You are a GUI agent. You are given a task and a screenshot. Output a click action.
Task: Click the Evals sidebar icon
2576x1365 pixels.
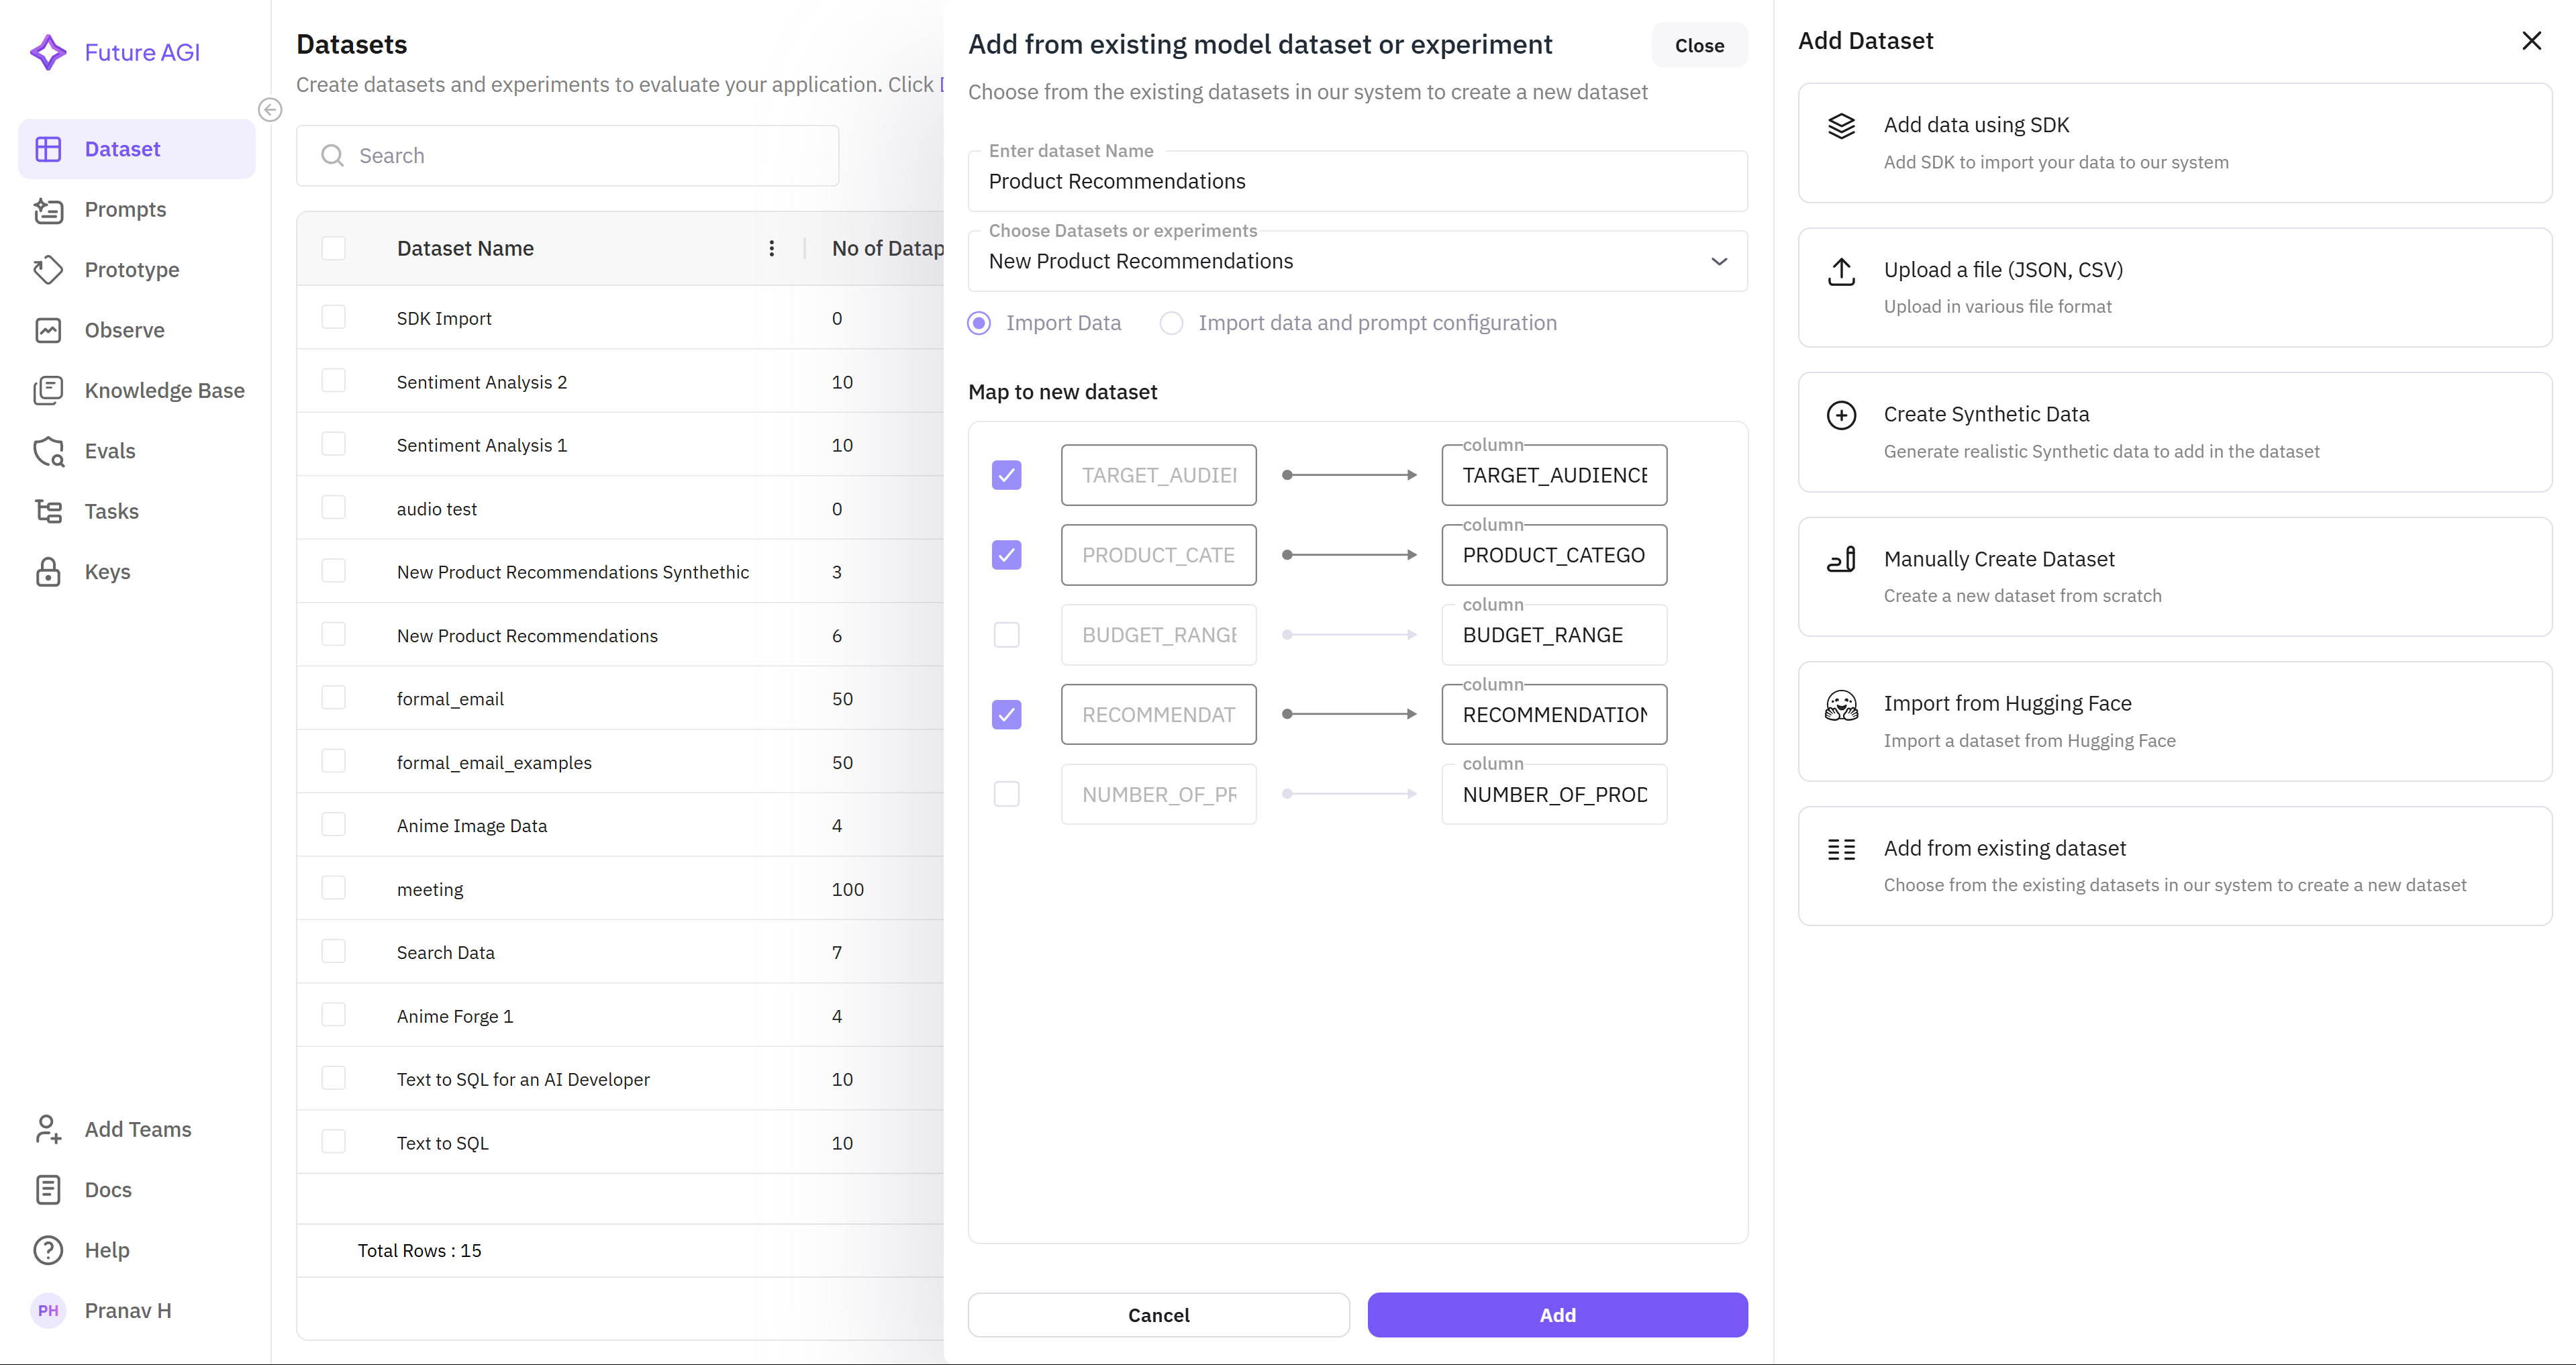48,451
